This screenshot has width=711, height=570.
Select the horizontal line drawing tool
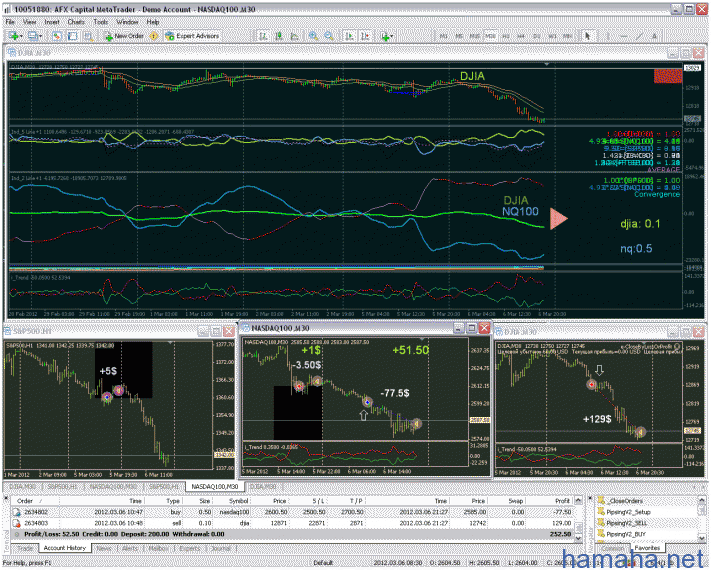pos(624,36)
